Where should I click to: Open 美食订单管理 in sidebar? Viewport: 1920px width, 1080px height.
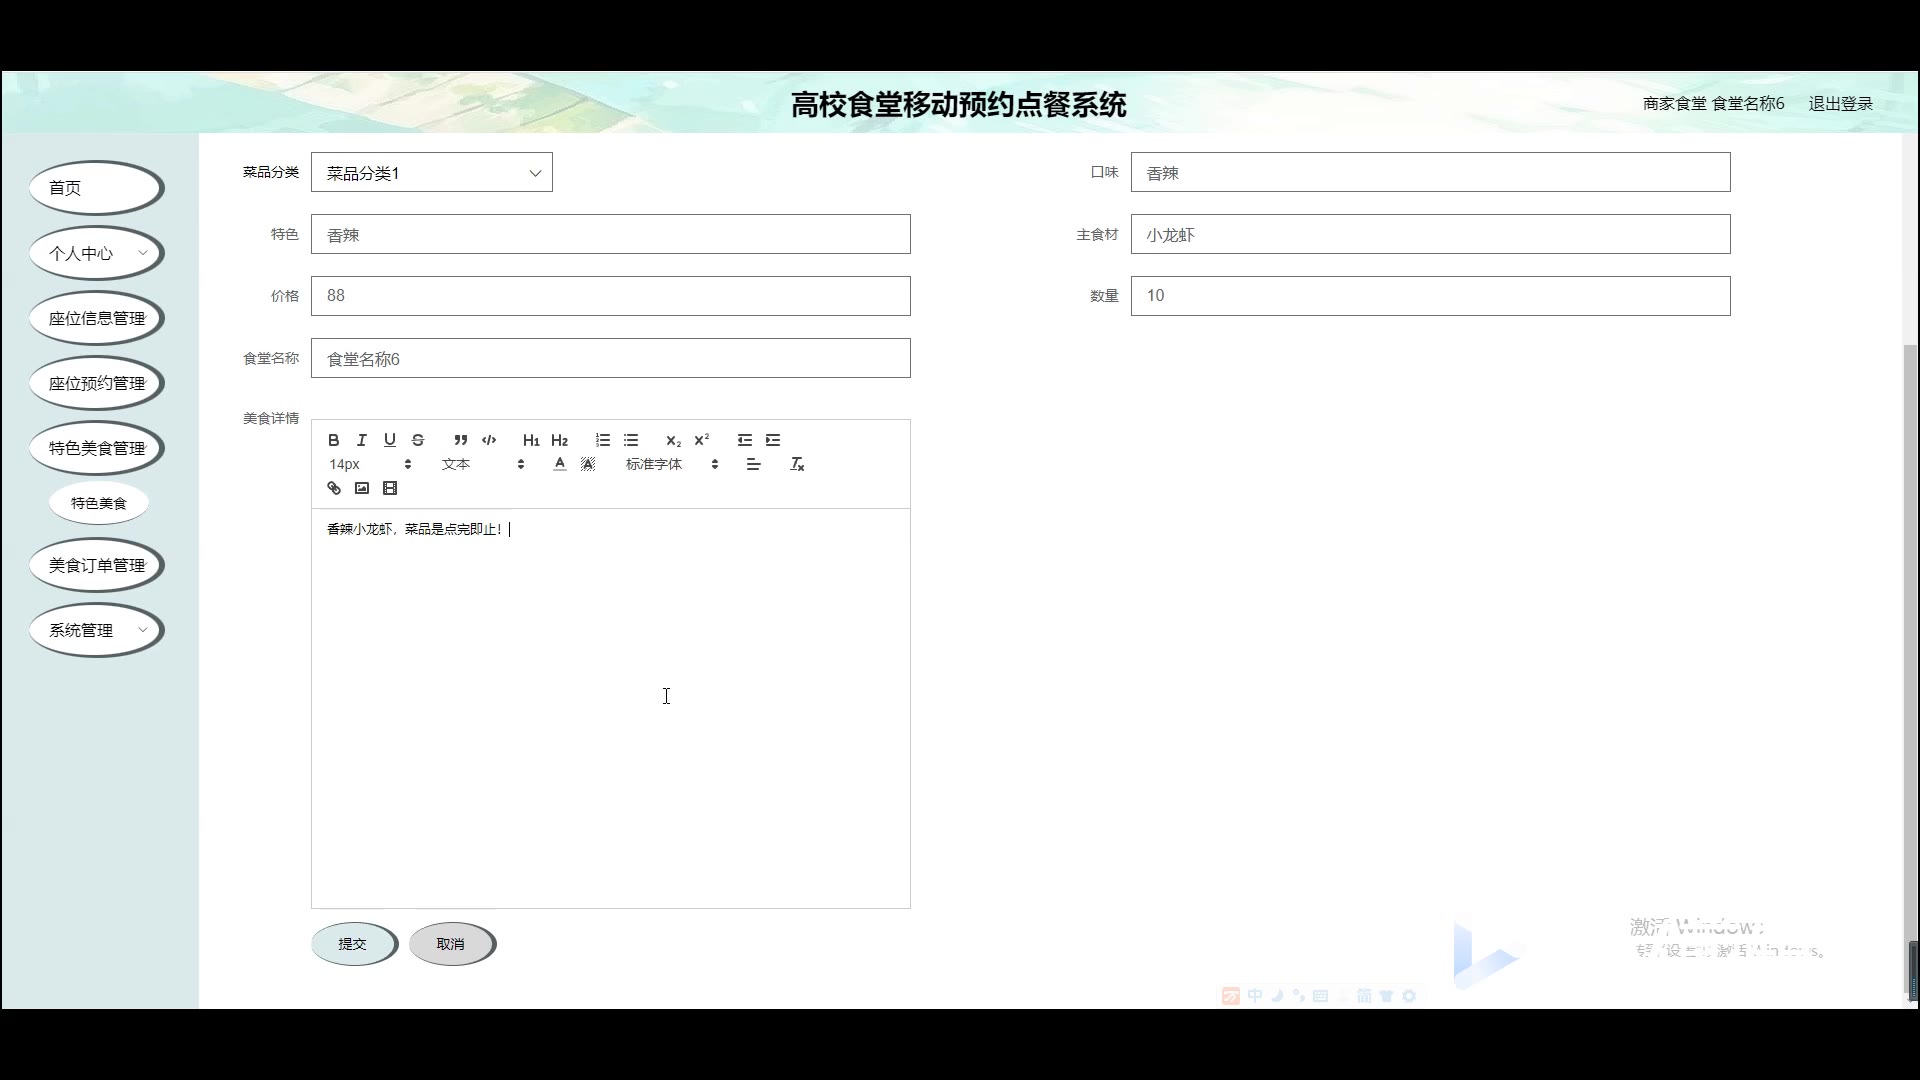click(x=97, y=566)
